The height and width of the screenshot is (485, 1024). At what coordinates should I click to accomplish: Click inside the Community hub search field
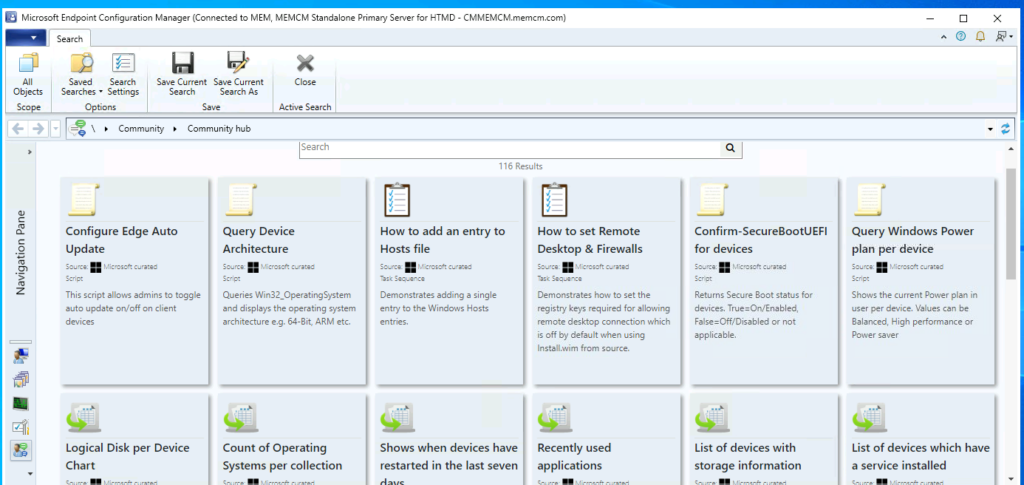tap(510, 148)
